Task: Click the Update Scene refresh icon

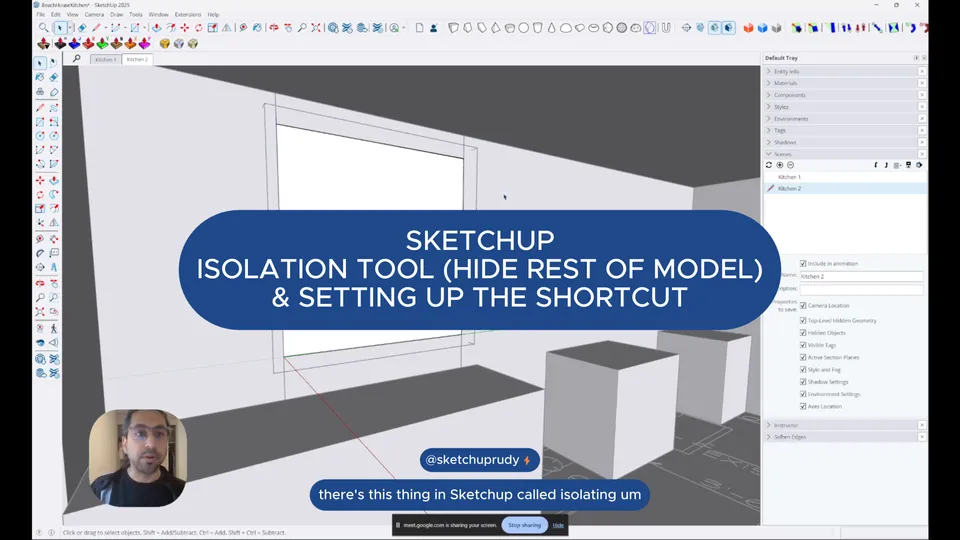Action: [x=769, y=165]
